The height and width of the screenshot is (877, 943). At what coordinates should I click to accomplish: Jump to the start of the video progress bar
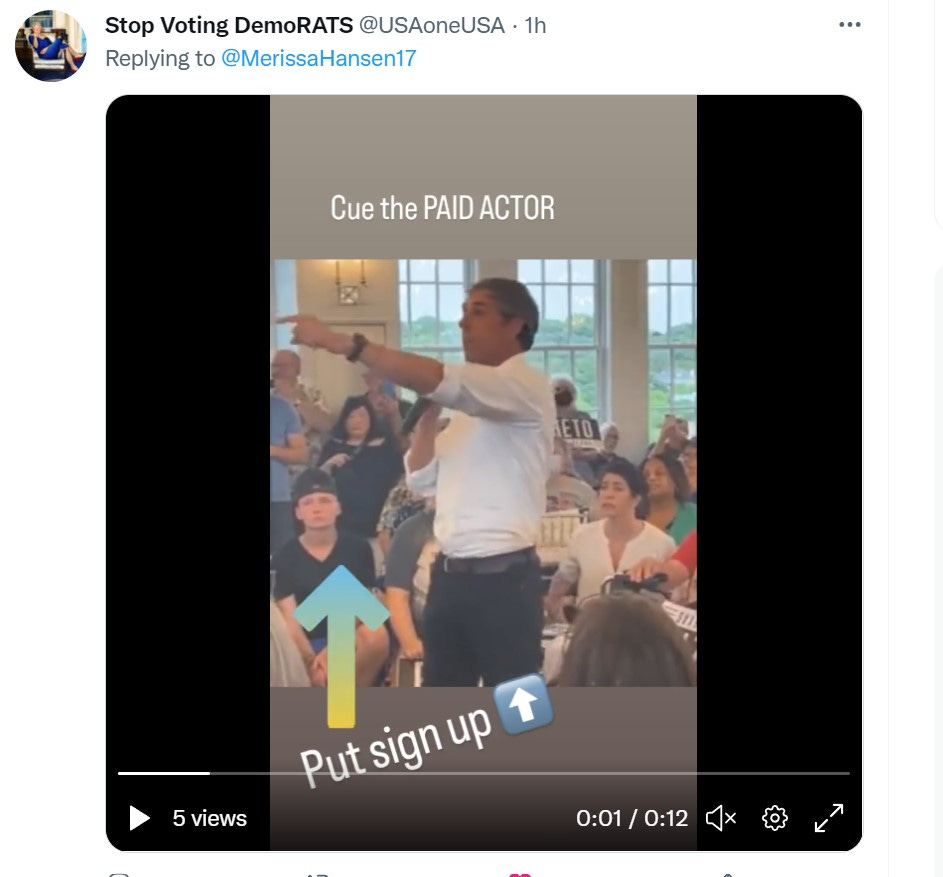pyautogui.click(x=119, y=773)
